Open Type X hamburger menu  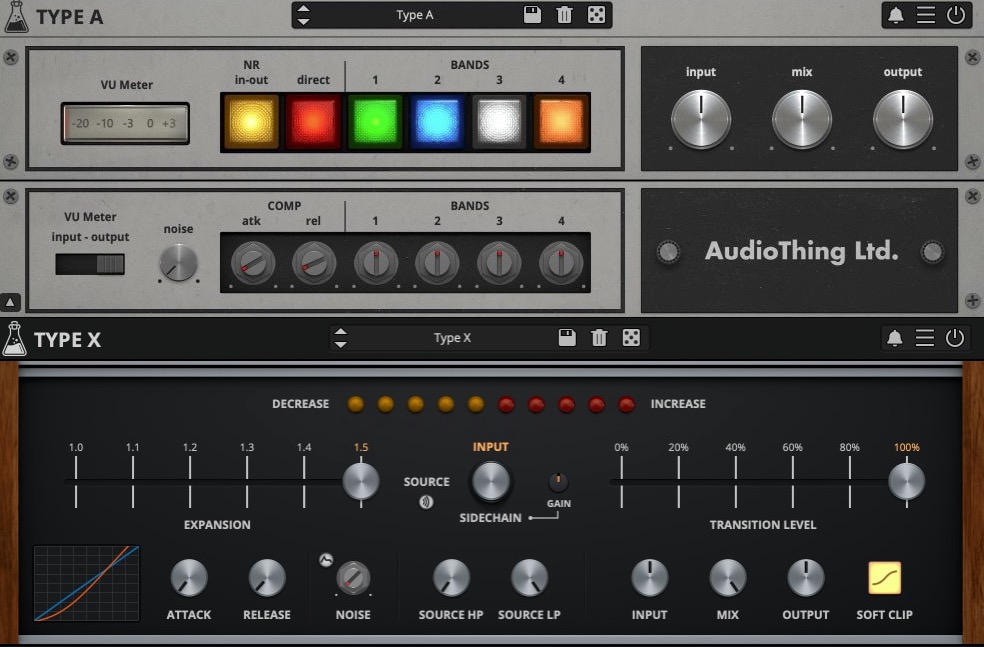coord(924,338)
